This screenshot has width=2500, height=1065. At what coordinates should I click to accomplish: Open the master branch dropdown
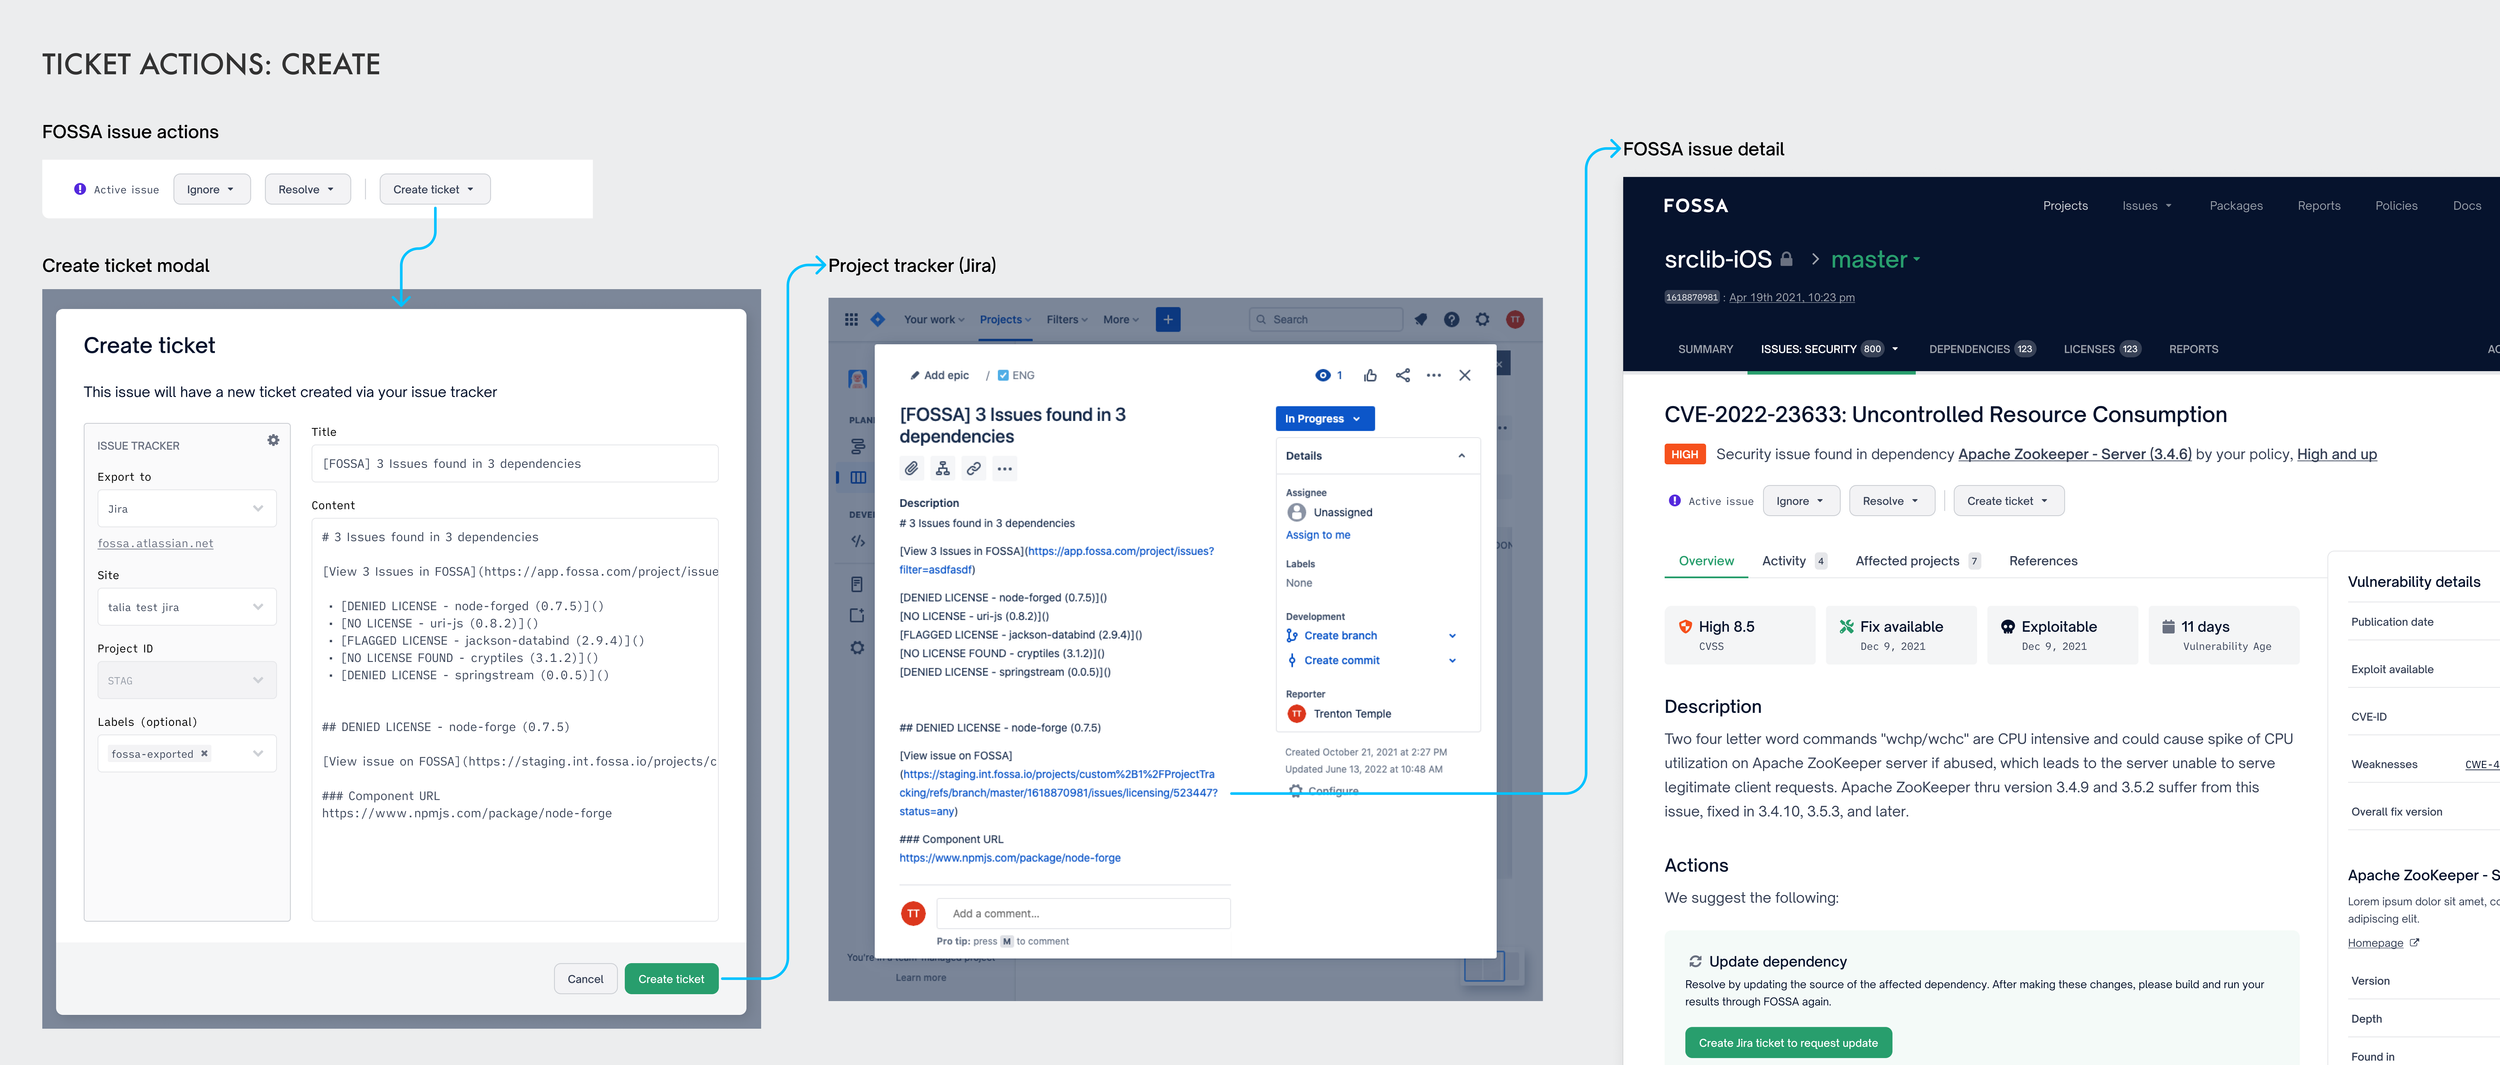[x=1875, y=259]
